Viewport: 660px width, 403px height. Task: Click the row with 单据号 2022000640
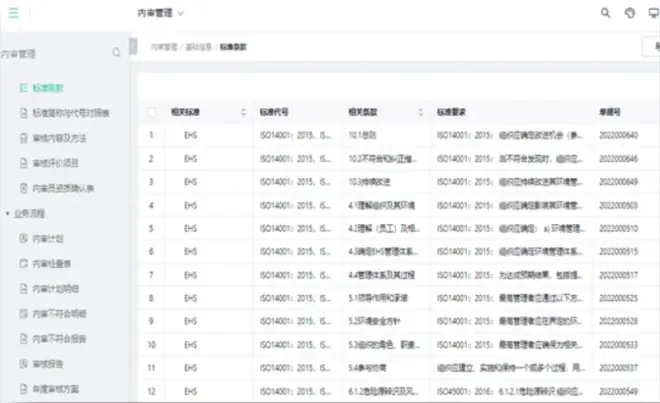pyautogui.click(x=400, y=135)
